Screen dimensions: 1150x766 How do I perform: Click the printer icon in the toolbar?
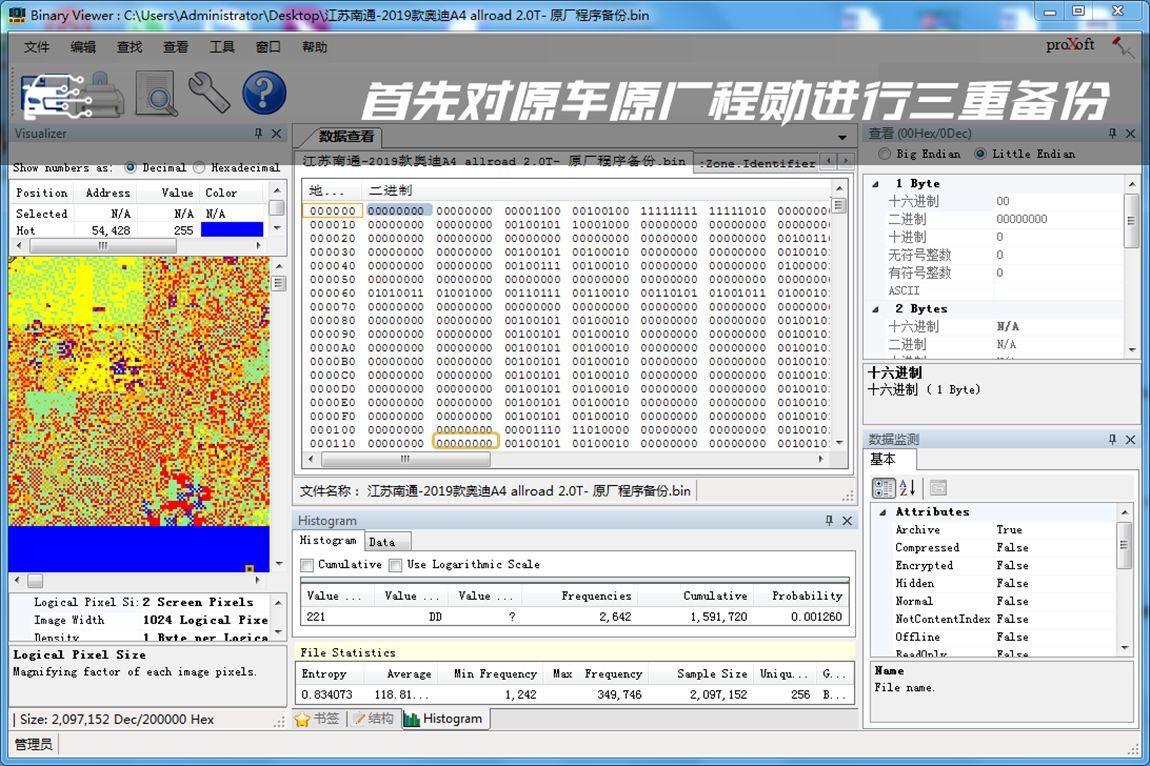click(102, 95)
